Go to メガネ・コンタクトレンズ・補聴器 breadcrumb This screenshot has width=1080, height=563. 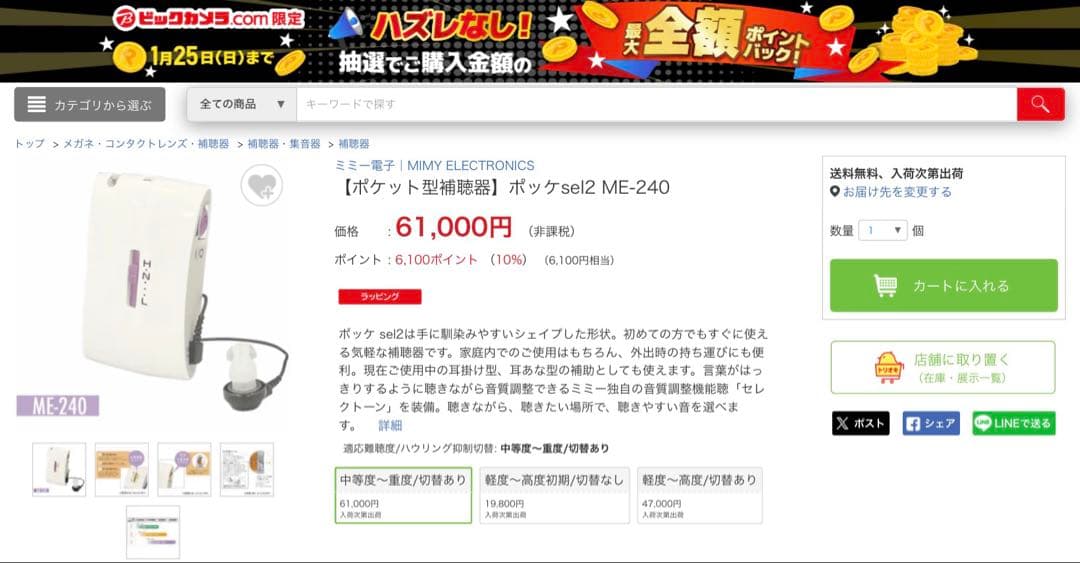146,144
